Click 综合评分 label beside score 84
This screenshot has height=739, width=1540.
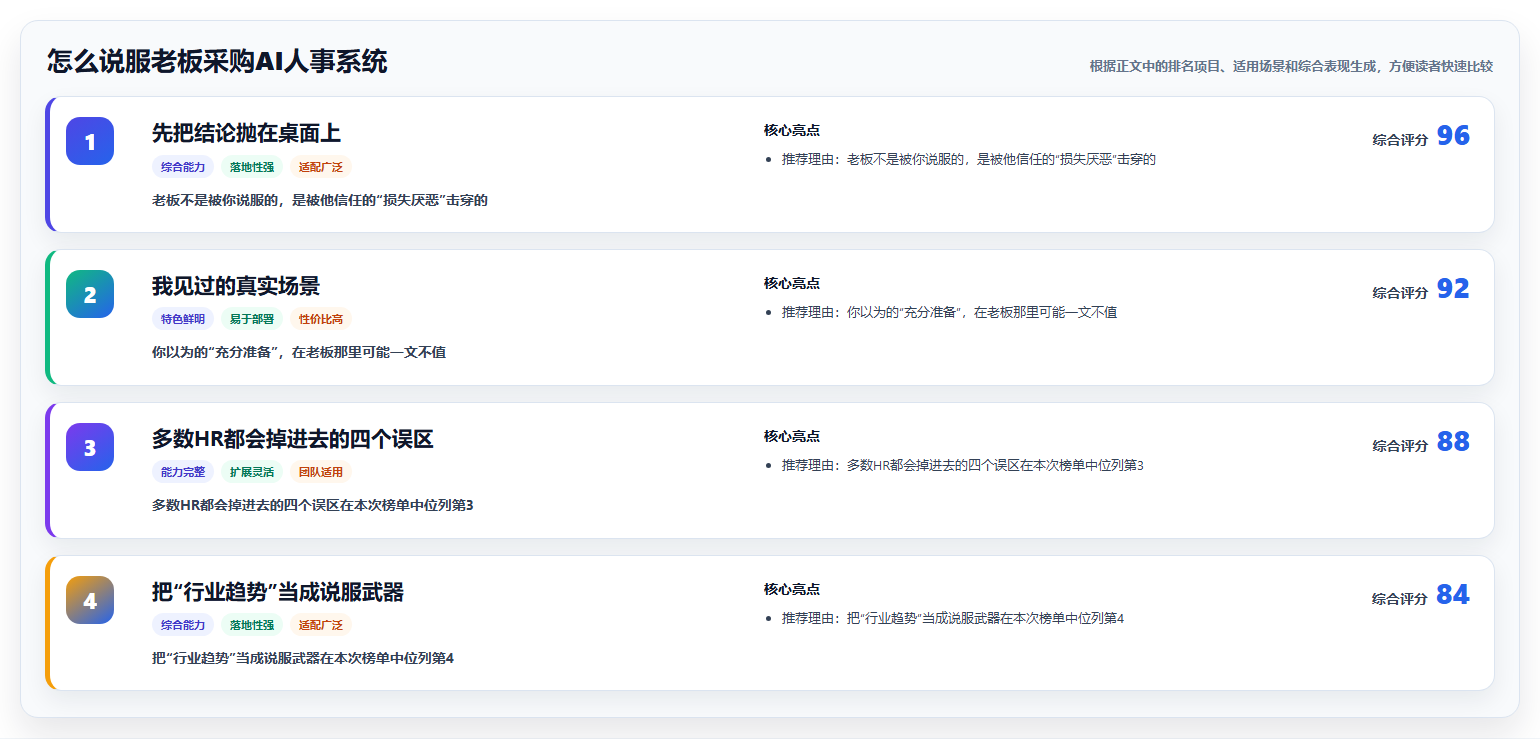coord(1400,599)
